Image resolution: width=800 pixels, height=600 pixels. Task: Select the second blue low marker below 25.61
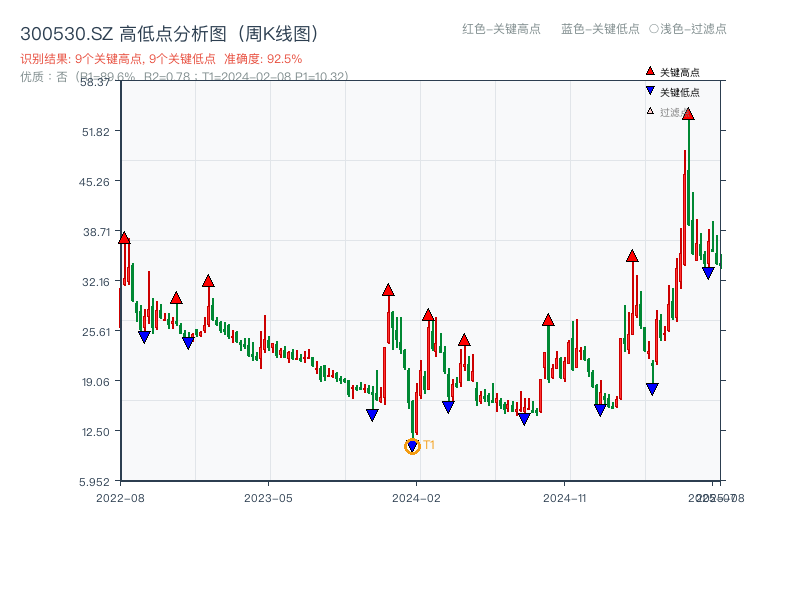[188, 343]
